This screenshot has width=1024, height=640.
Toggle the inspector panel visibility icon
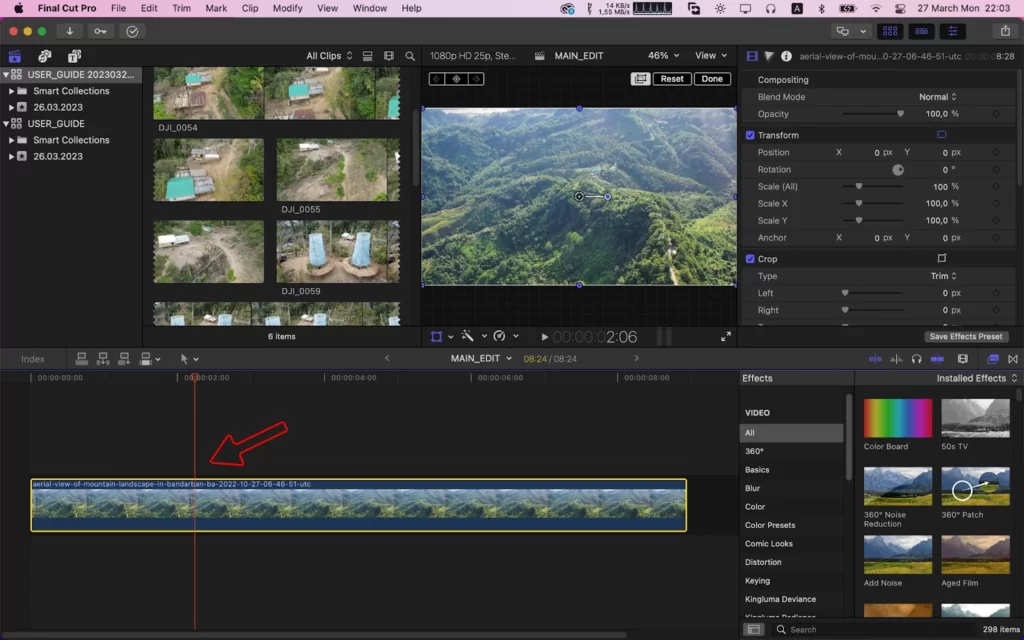coord(953,31)
